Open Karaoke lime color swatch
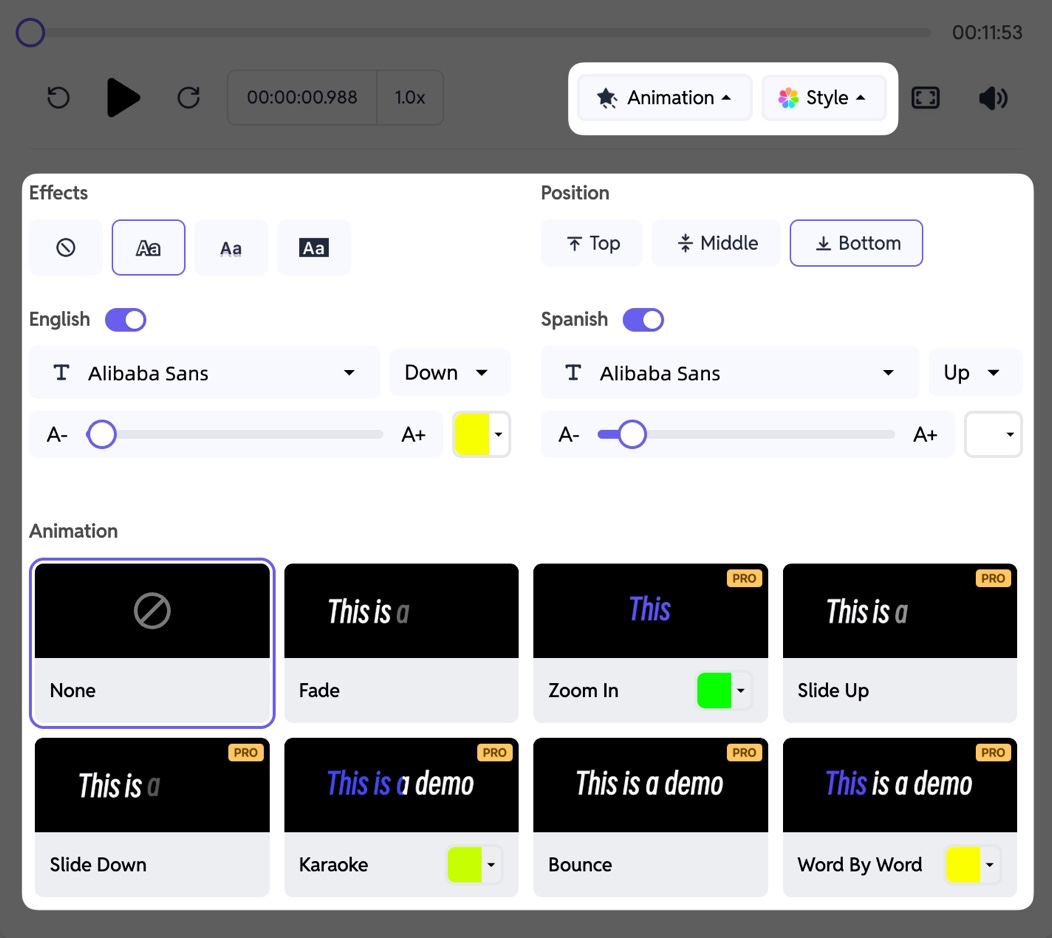This screenshot has width=1052, height=938. [x=474, y=865]
